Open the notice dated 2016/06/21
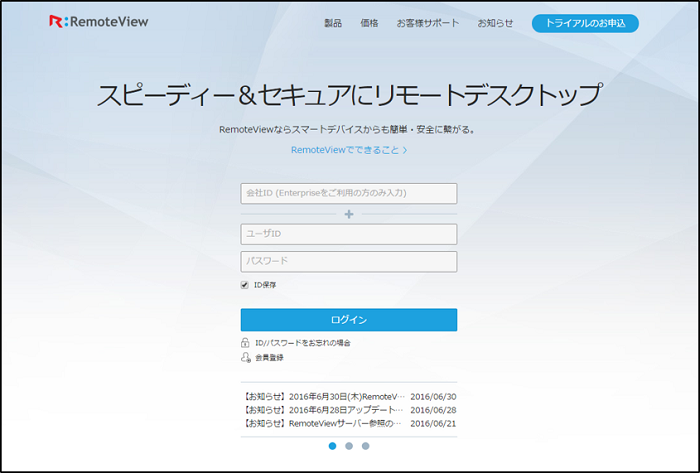Viewport: 700px width, 473px height. (349, 423)
